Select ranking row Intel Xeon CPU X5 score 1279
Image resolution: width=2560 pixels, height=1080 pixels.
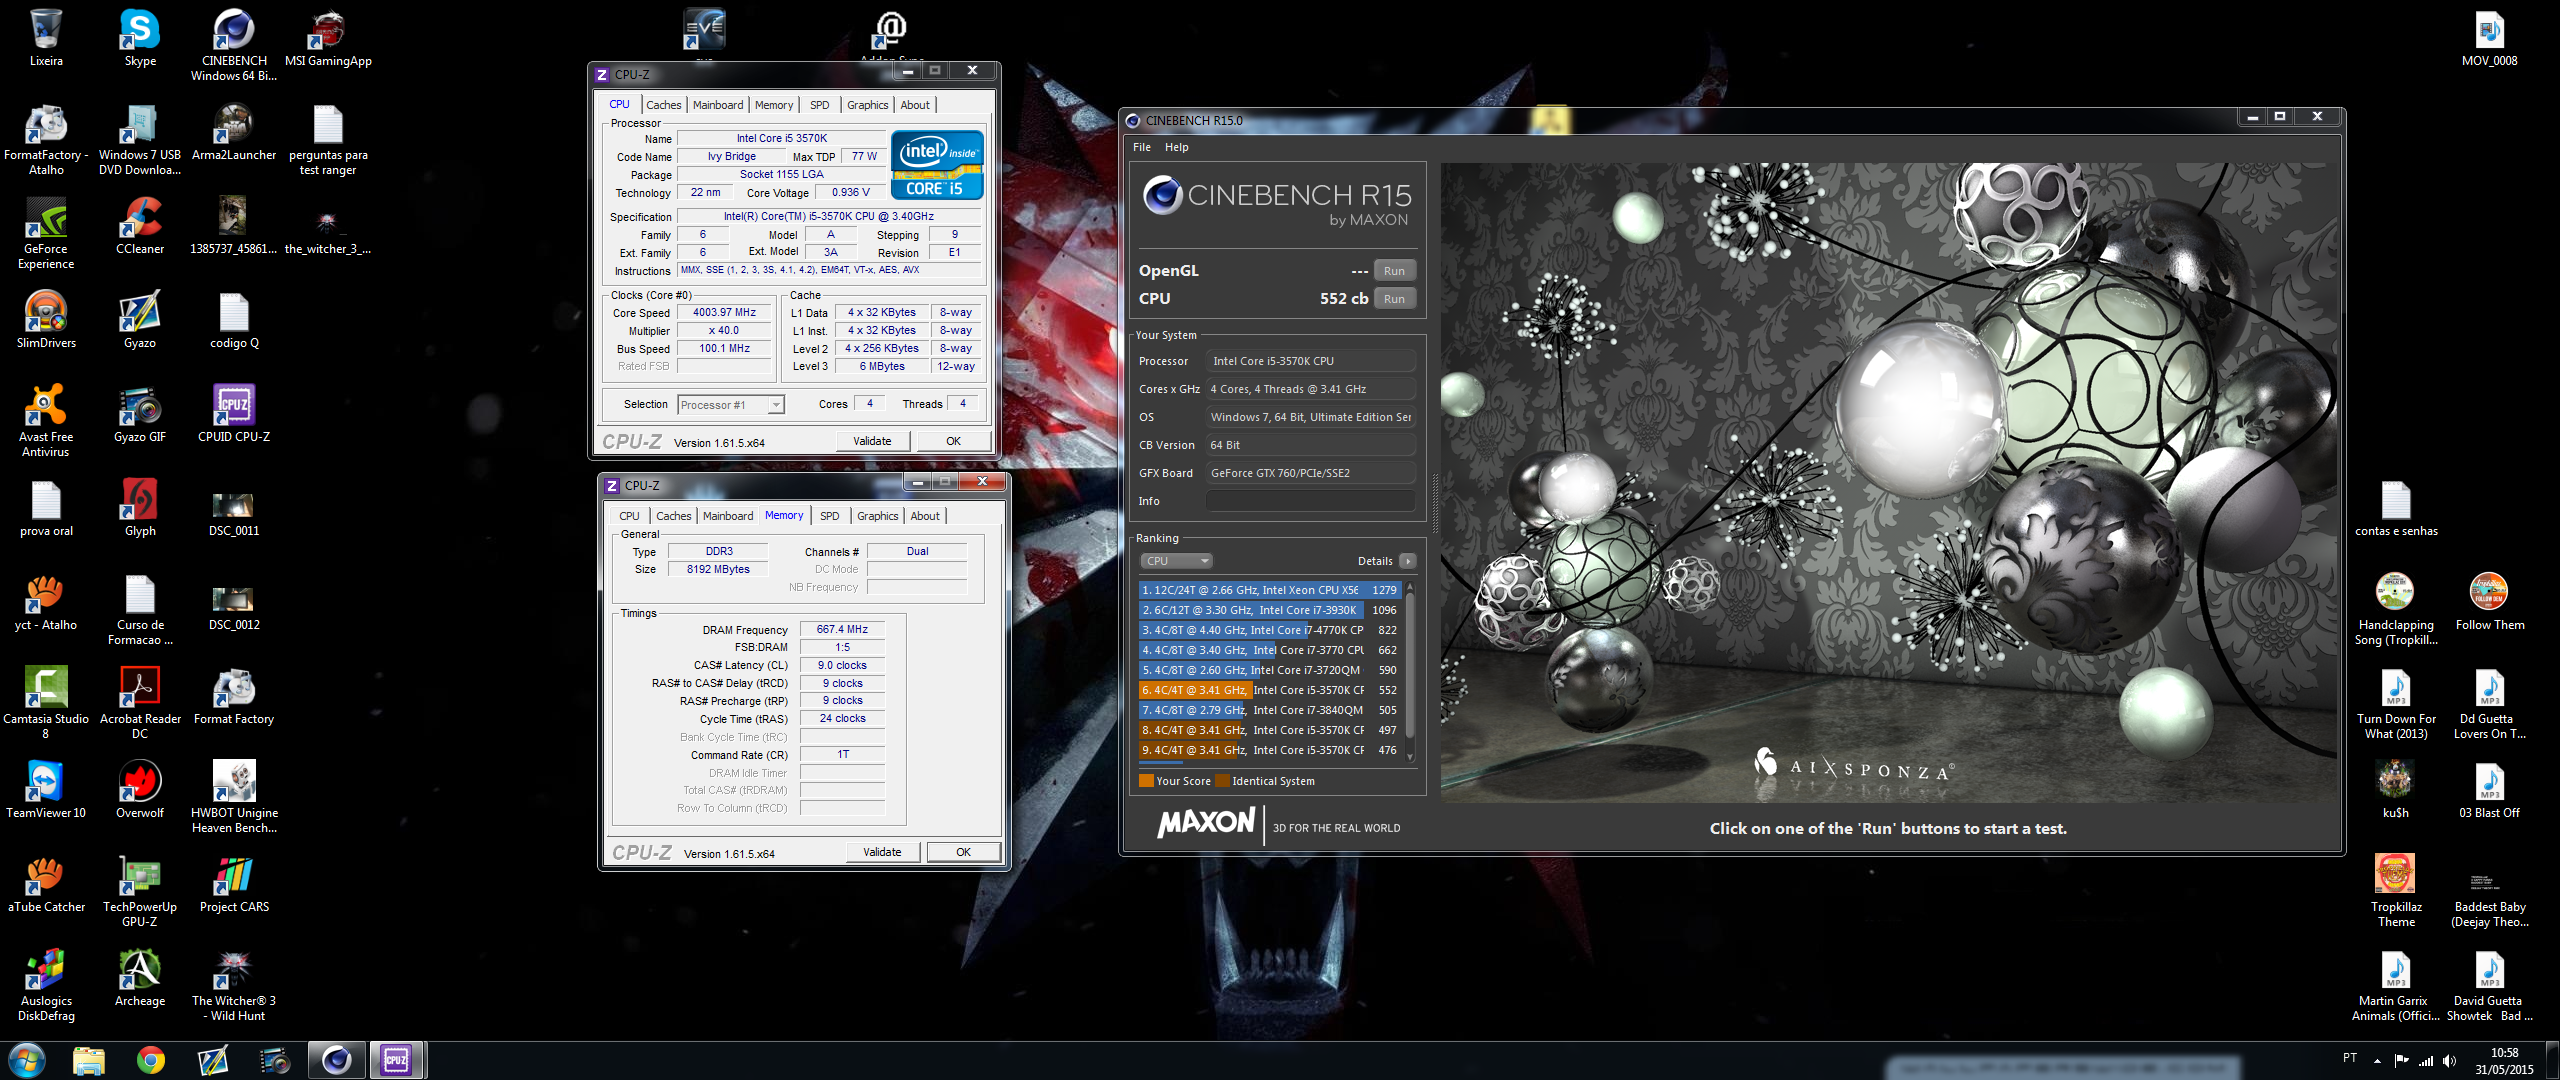click(x=1269, y=590)
